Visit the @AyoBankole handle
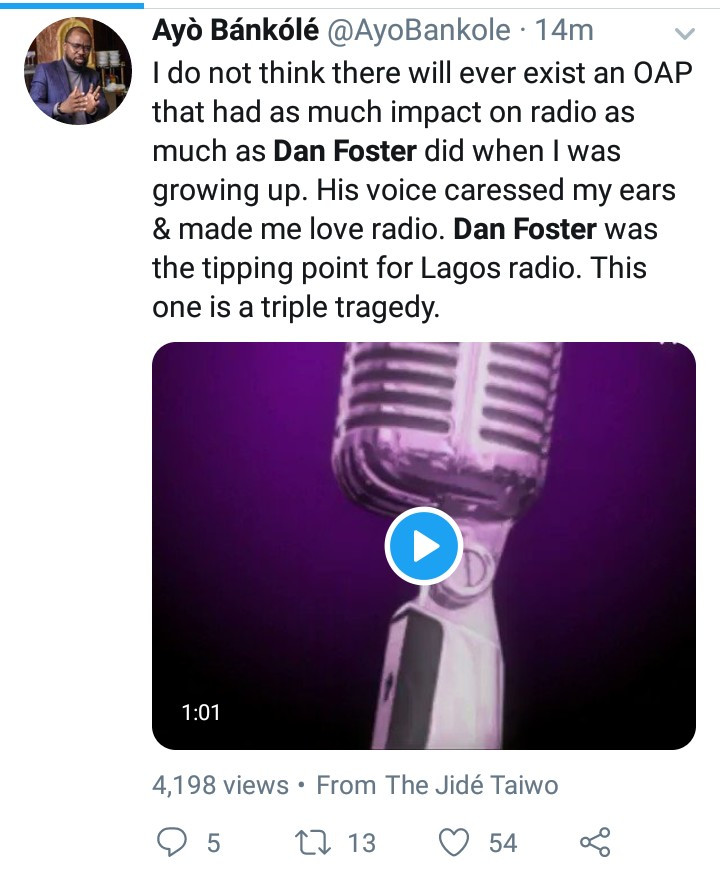The height and width of the screenshot is (870, 720). click(x=419, y=30)
